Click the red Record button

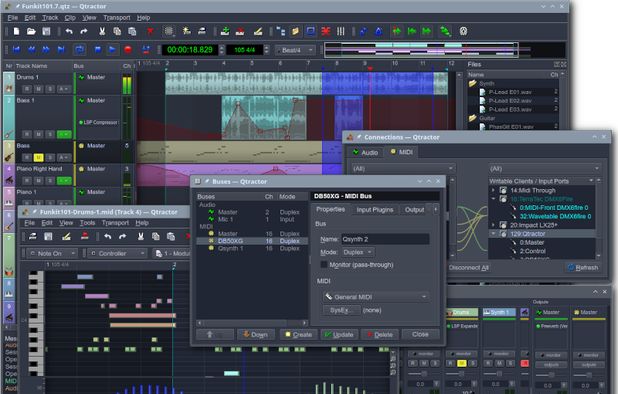[x=128, y=50]
